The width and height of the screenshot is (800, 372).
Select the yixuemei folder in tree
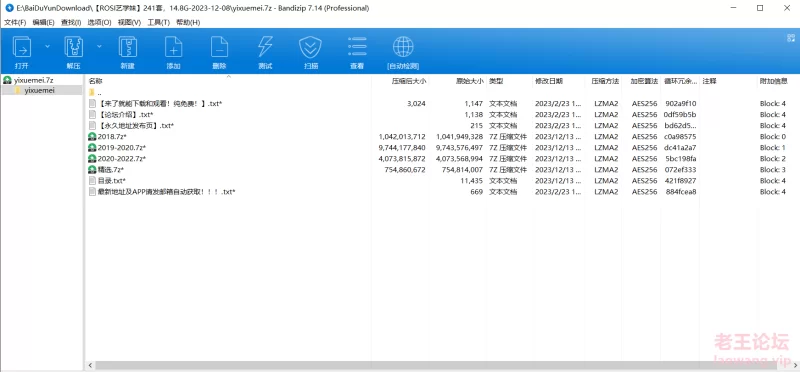pyautogui.click(x=39, y=90)
